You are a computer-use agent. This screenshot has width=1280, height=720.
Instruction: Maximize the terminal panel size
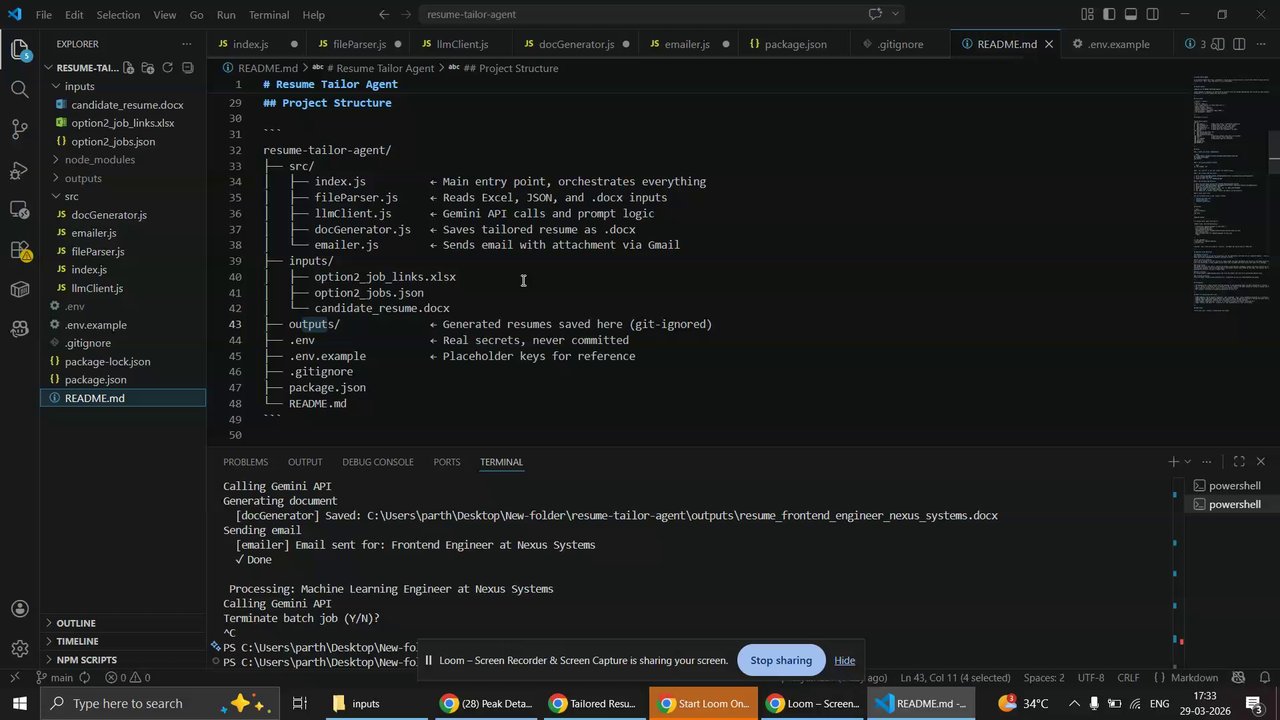[1239, 462]
